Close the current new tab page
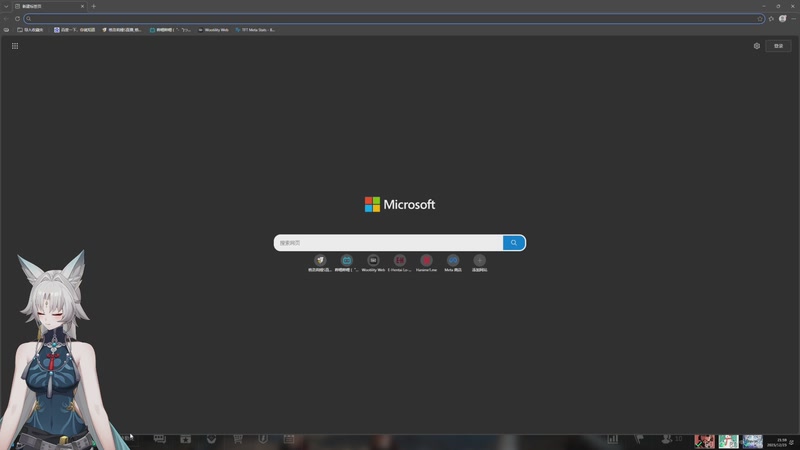 click(x=82, y=6)
